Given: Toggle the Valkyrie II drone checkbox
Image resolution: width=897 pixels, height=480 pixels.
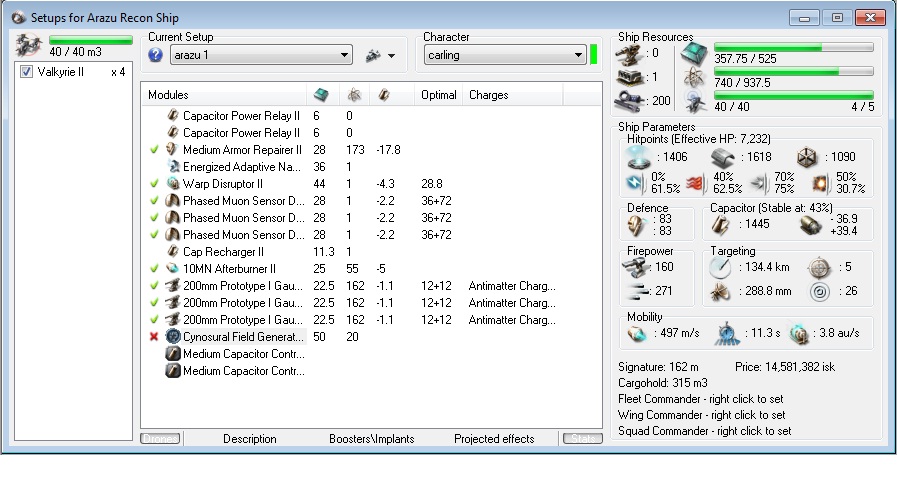Looking at the screenshot, I should (x=26, y=72).
